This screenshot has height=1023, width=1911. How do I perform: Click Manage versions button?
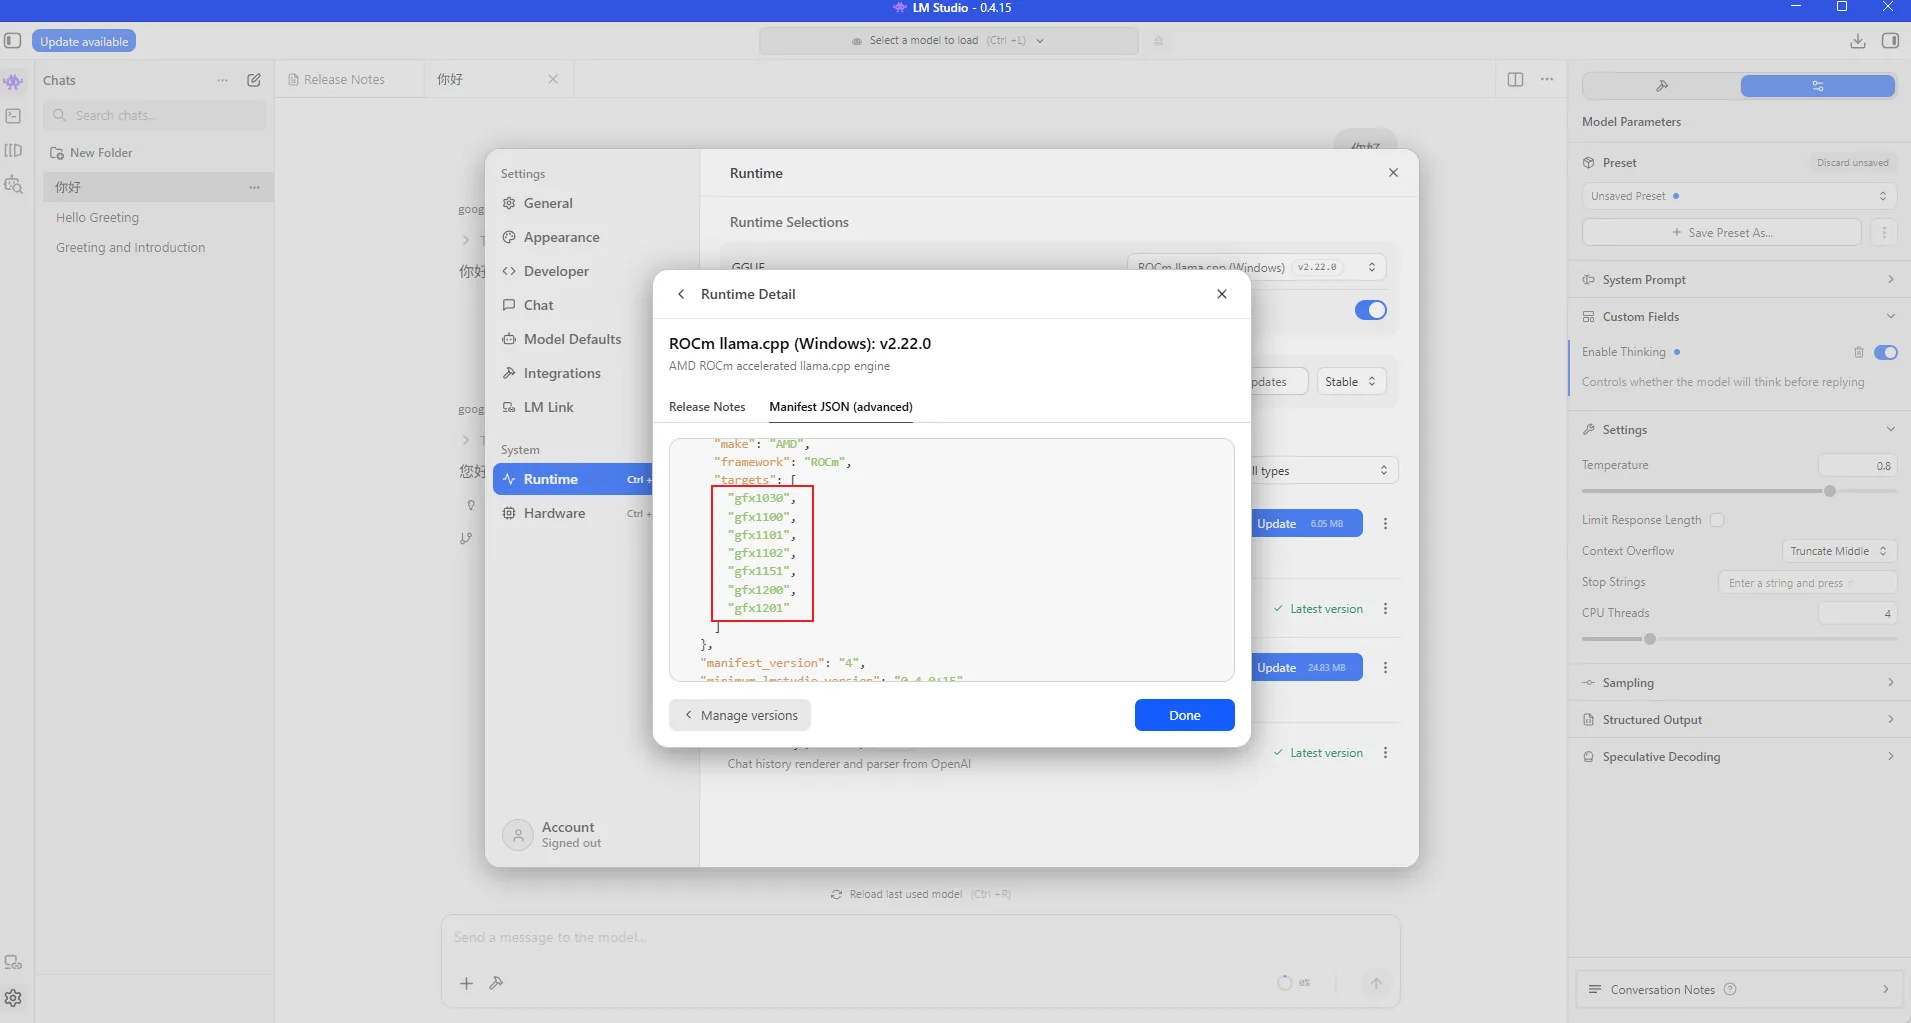point(740,715)
